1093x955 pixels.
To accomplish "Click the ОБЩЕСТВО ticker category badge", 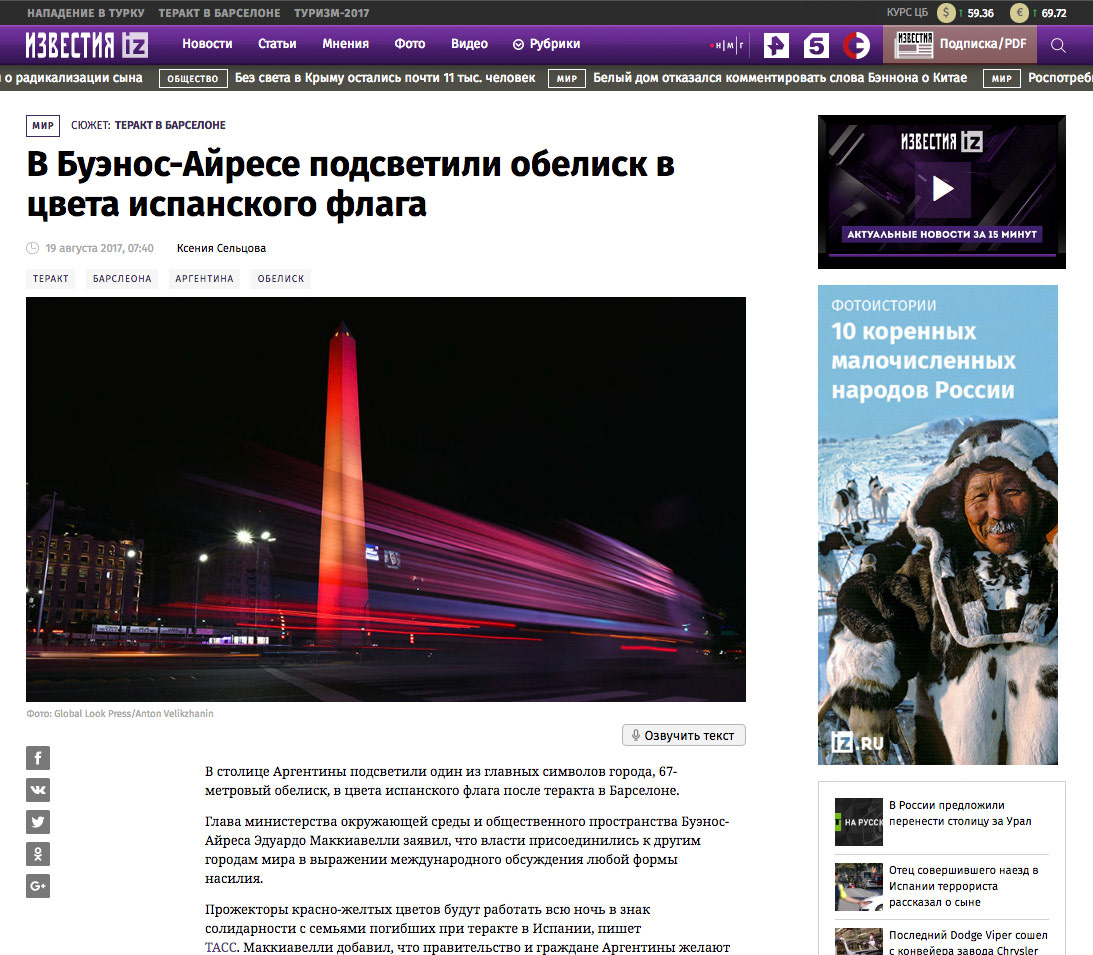I will coord(192,79).
